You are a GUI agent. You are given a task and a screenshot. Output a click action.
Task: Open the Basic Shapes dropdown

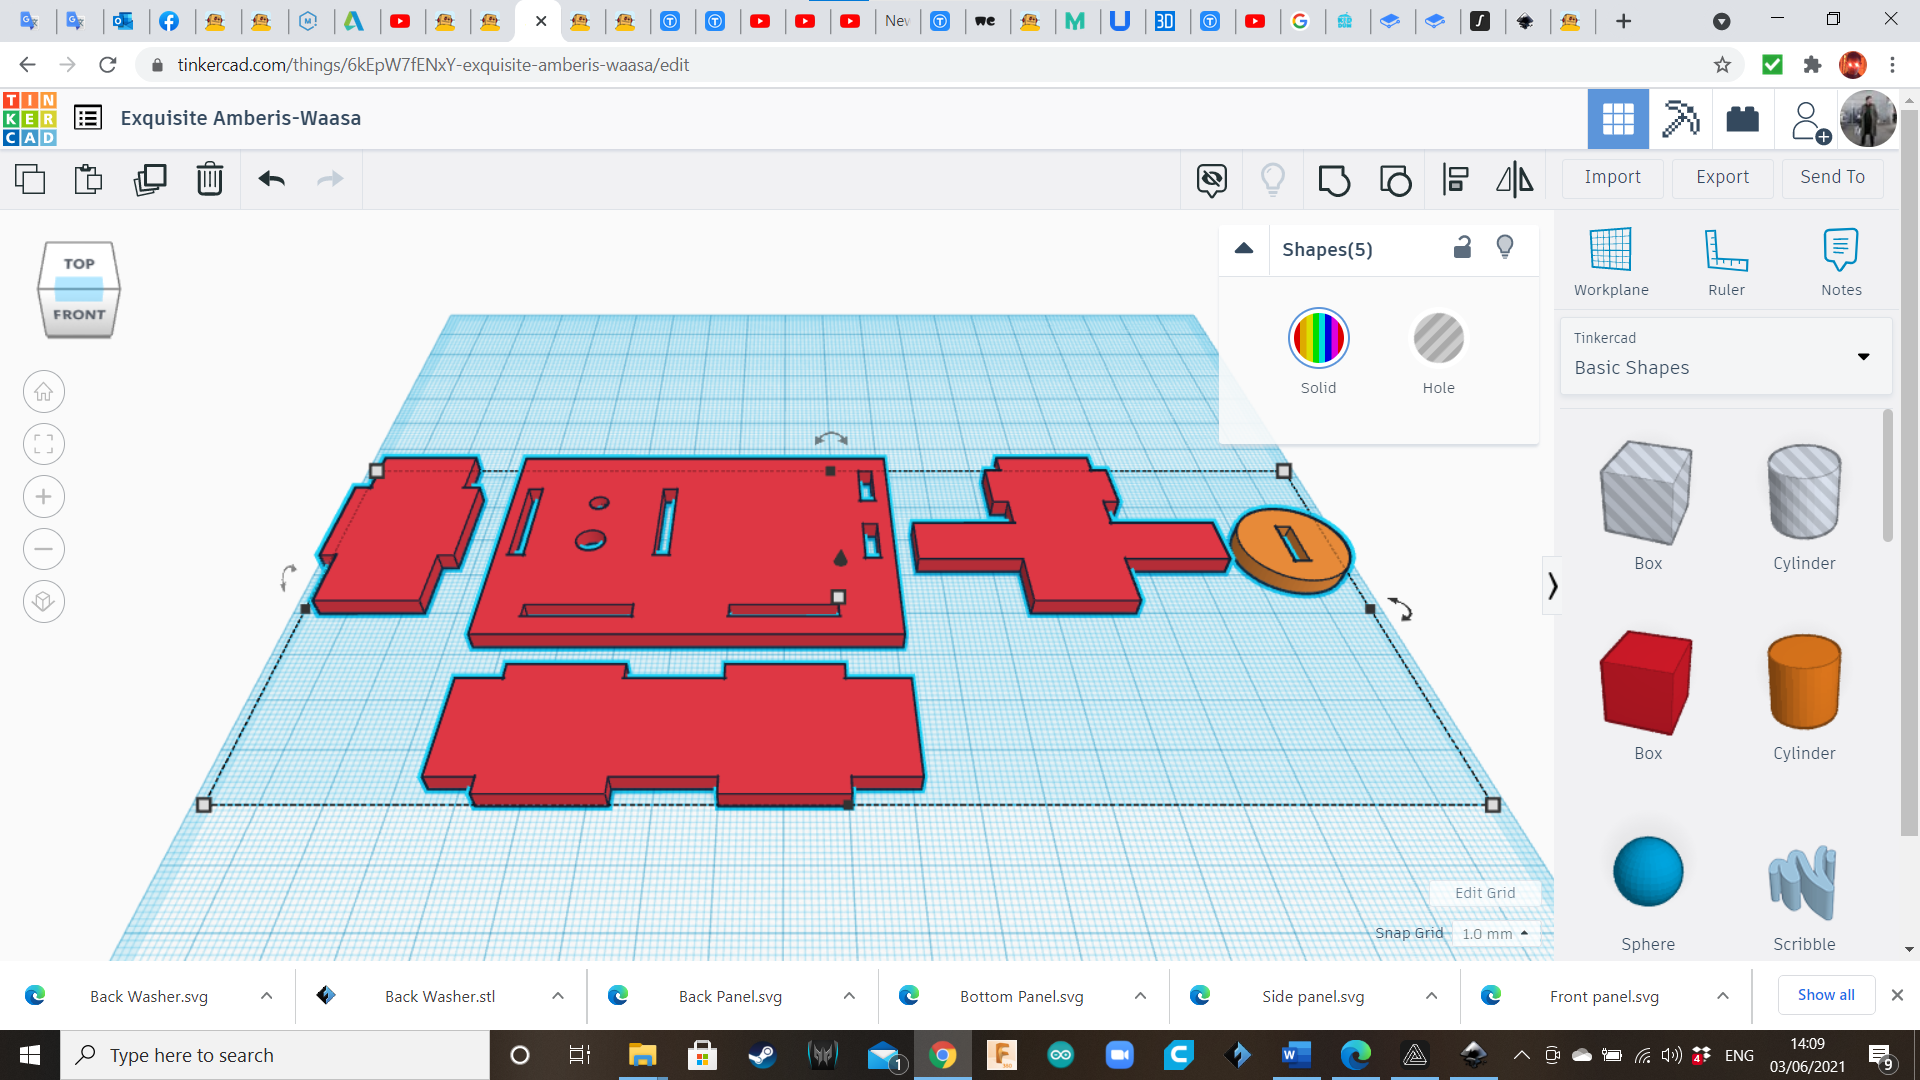(x=1864, y=356)
